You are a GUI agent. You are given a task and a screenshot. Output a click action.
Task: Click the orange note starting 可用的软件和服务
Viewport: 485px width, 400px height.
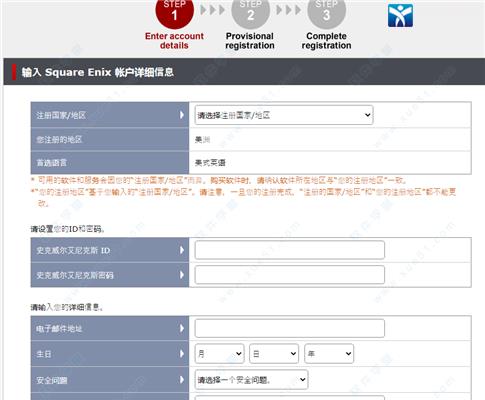pyautogui.click(x=219, y=180)
